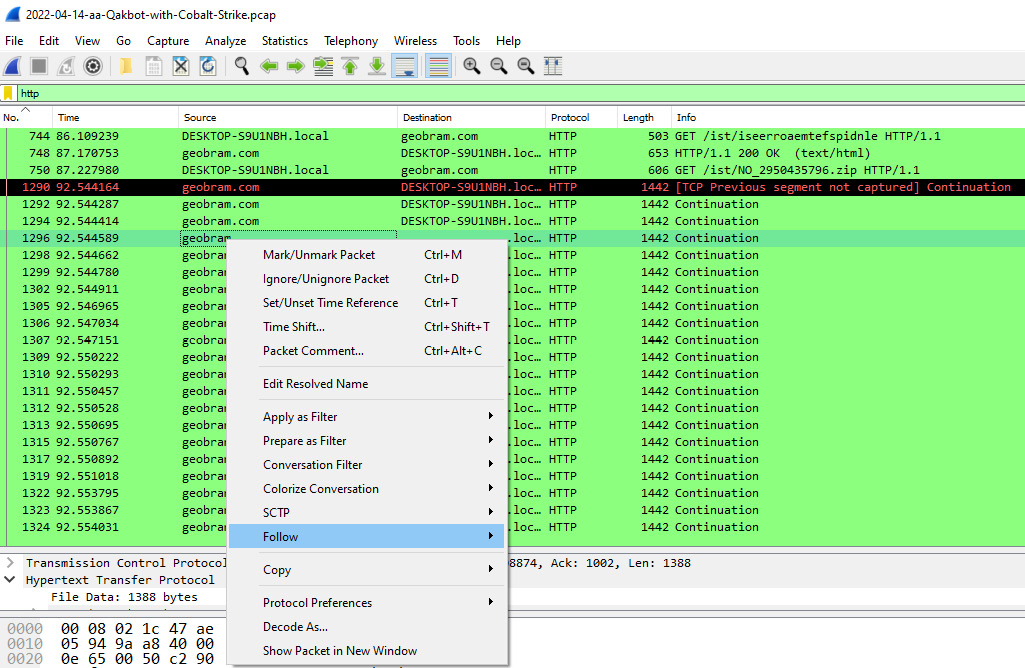
Task: Choose Edit Resolved Name
Action: [367, 384]
